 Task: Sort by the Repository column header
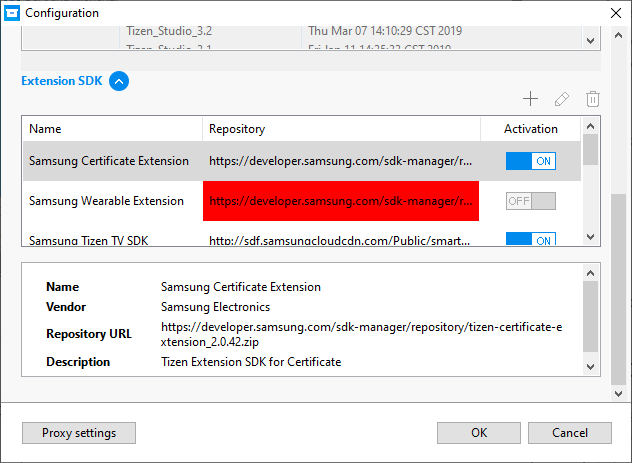pyautogui.click(x=340, y=129)
